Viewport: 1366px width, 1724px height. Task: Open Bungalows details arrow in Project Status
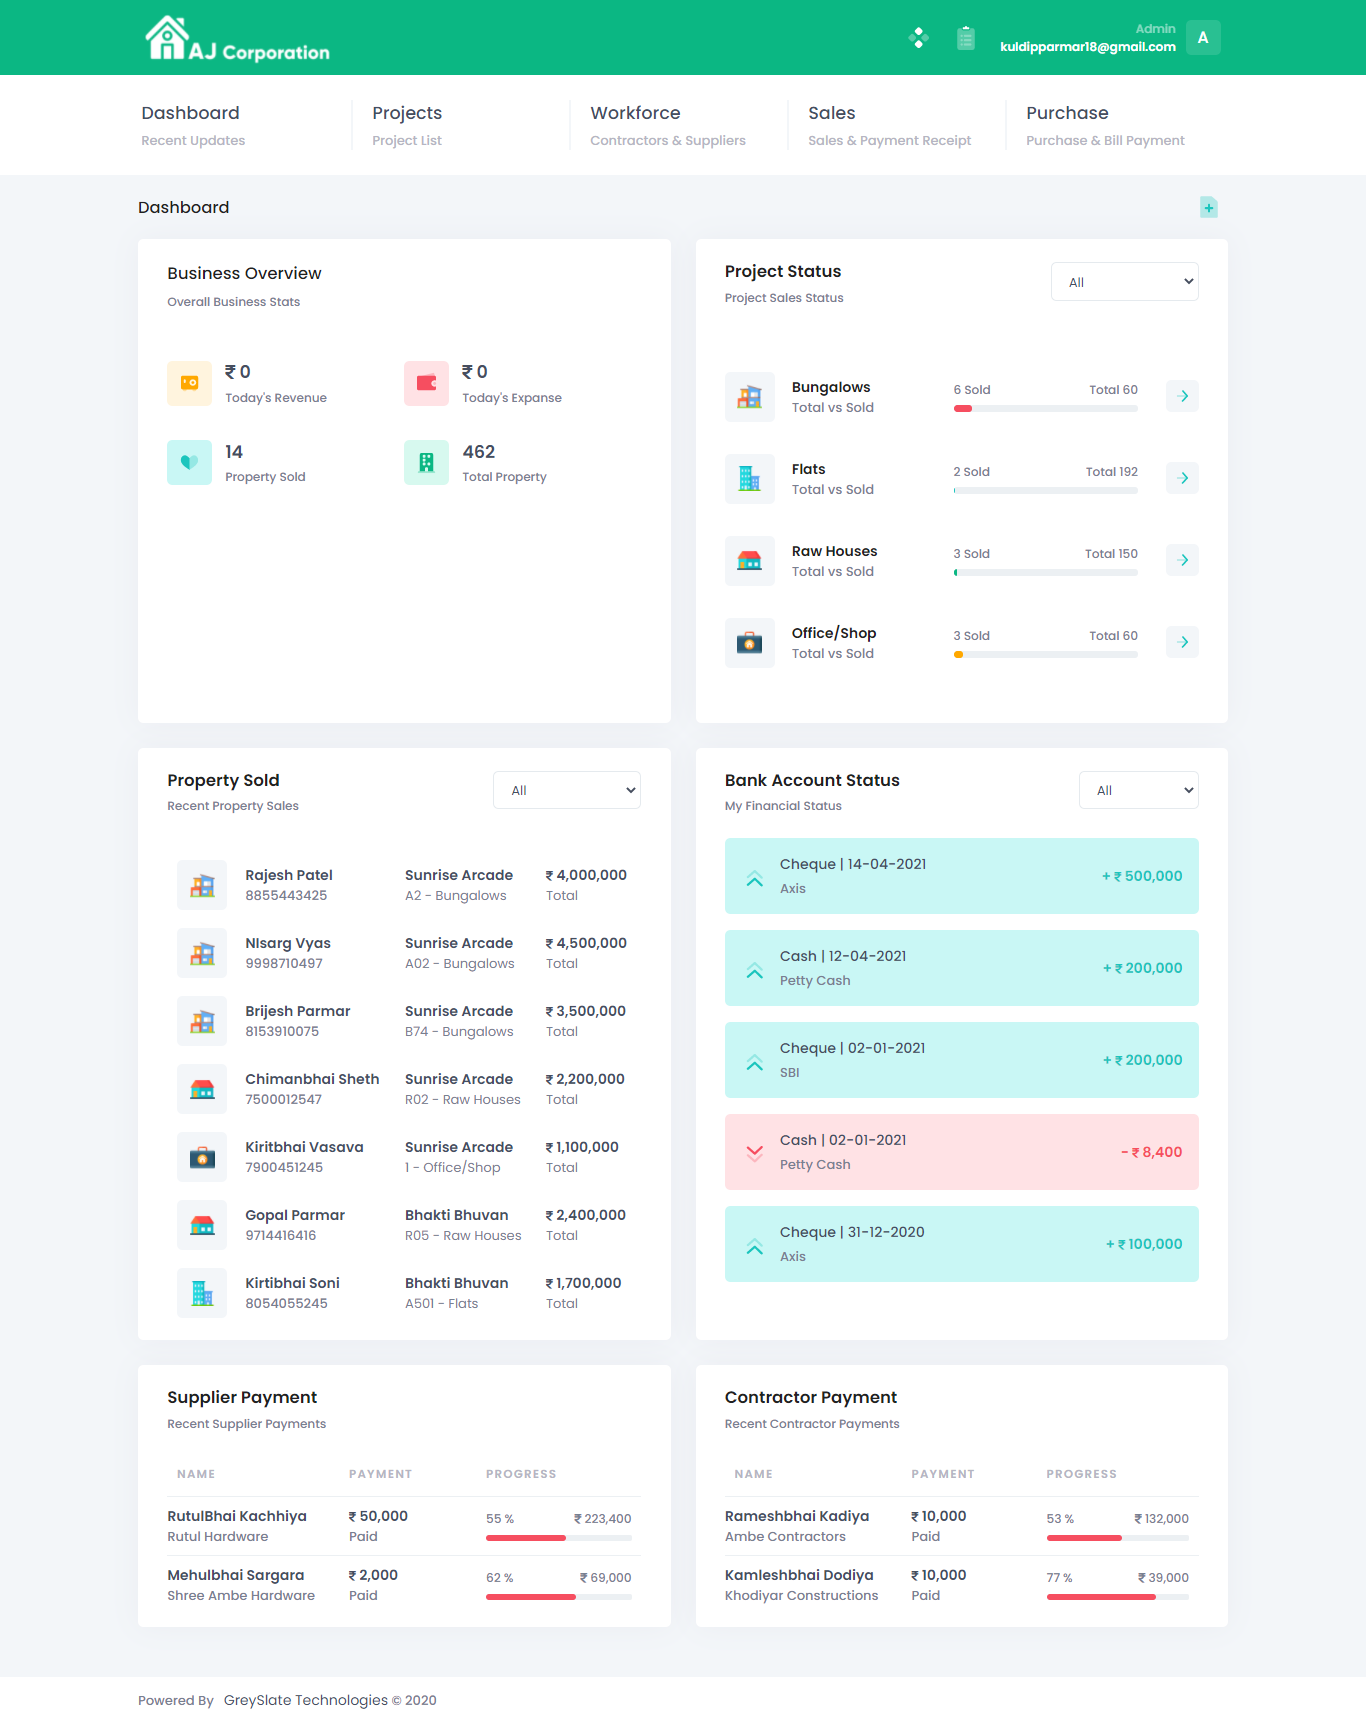[1182, 397]
